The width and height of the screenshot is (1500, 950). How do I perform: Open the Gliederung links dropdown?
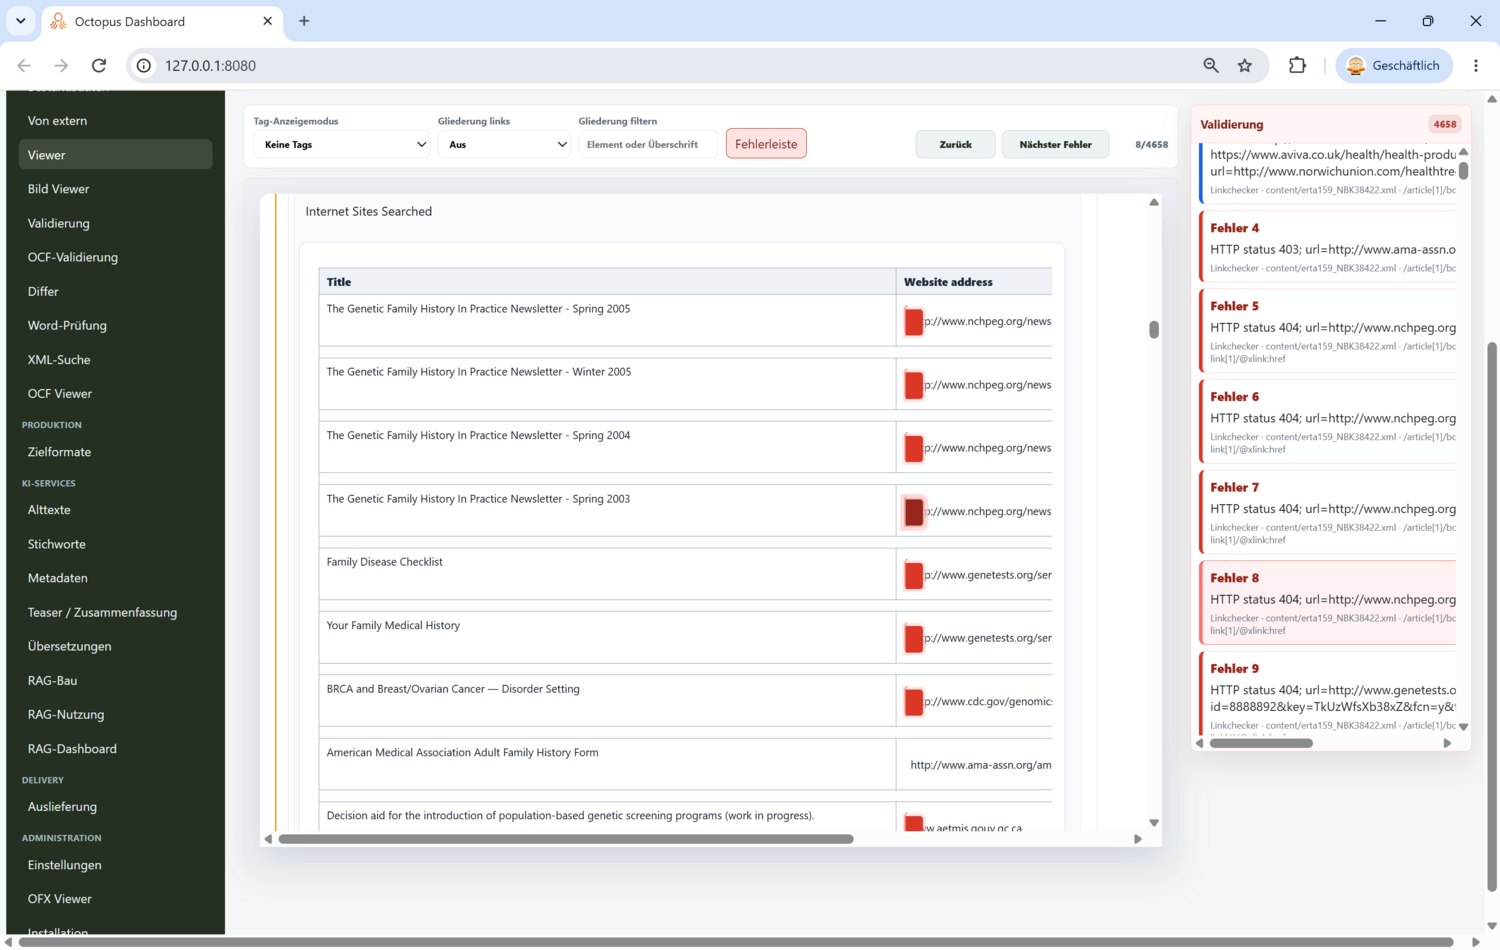(x=504, y=145)
